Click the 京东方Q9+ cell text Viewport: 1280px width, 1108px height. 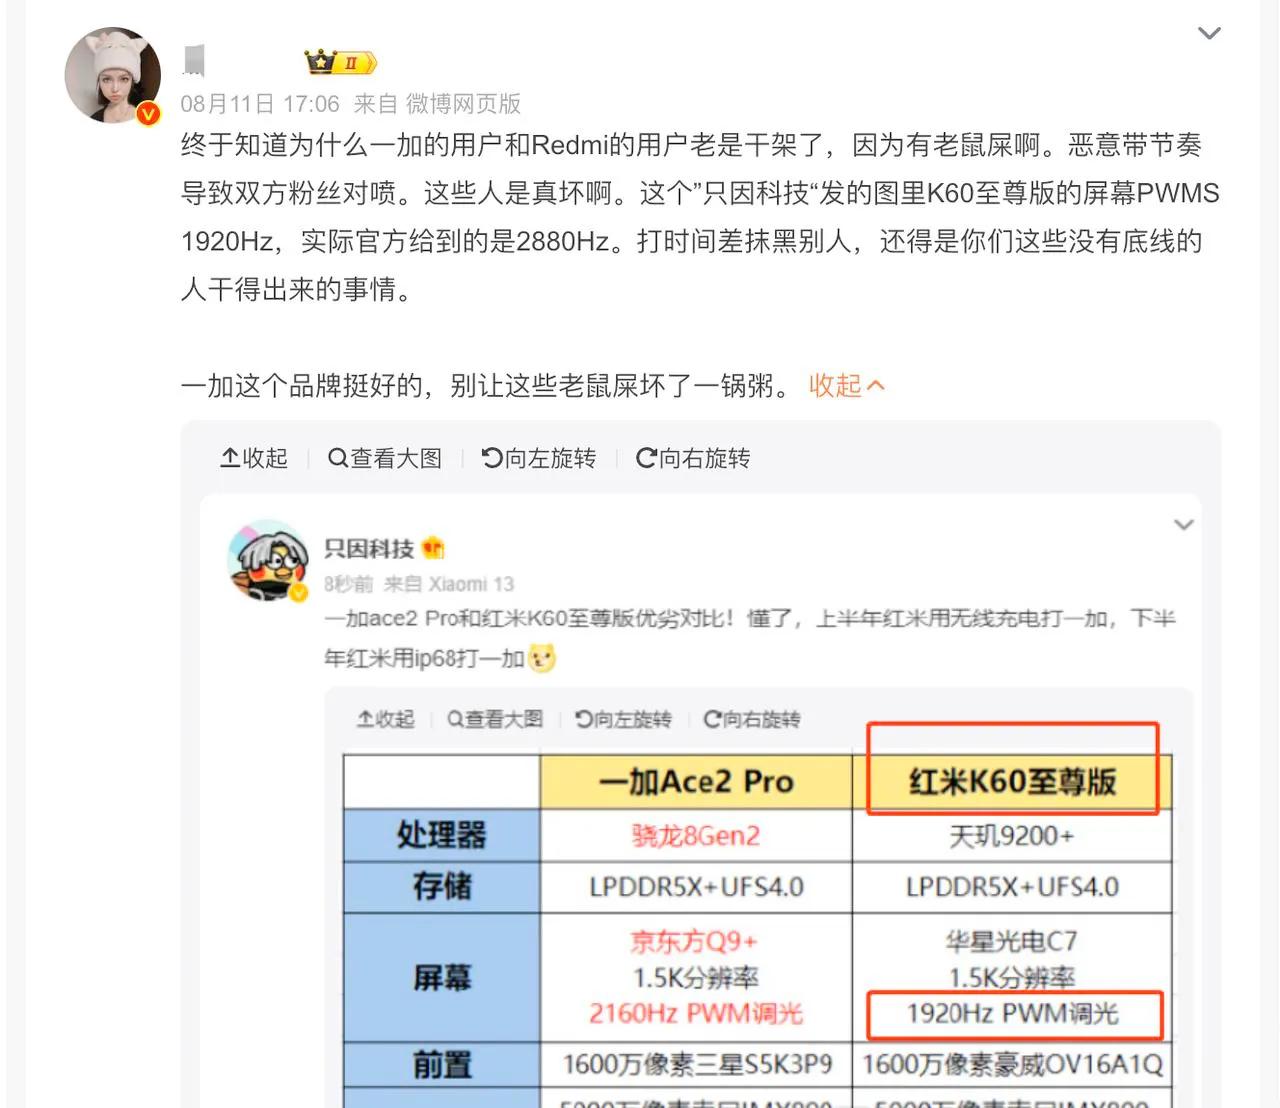(694, 941)
